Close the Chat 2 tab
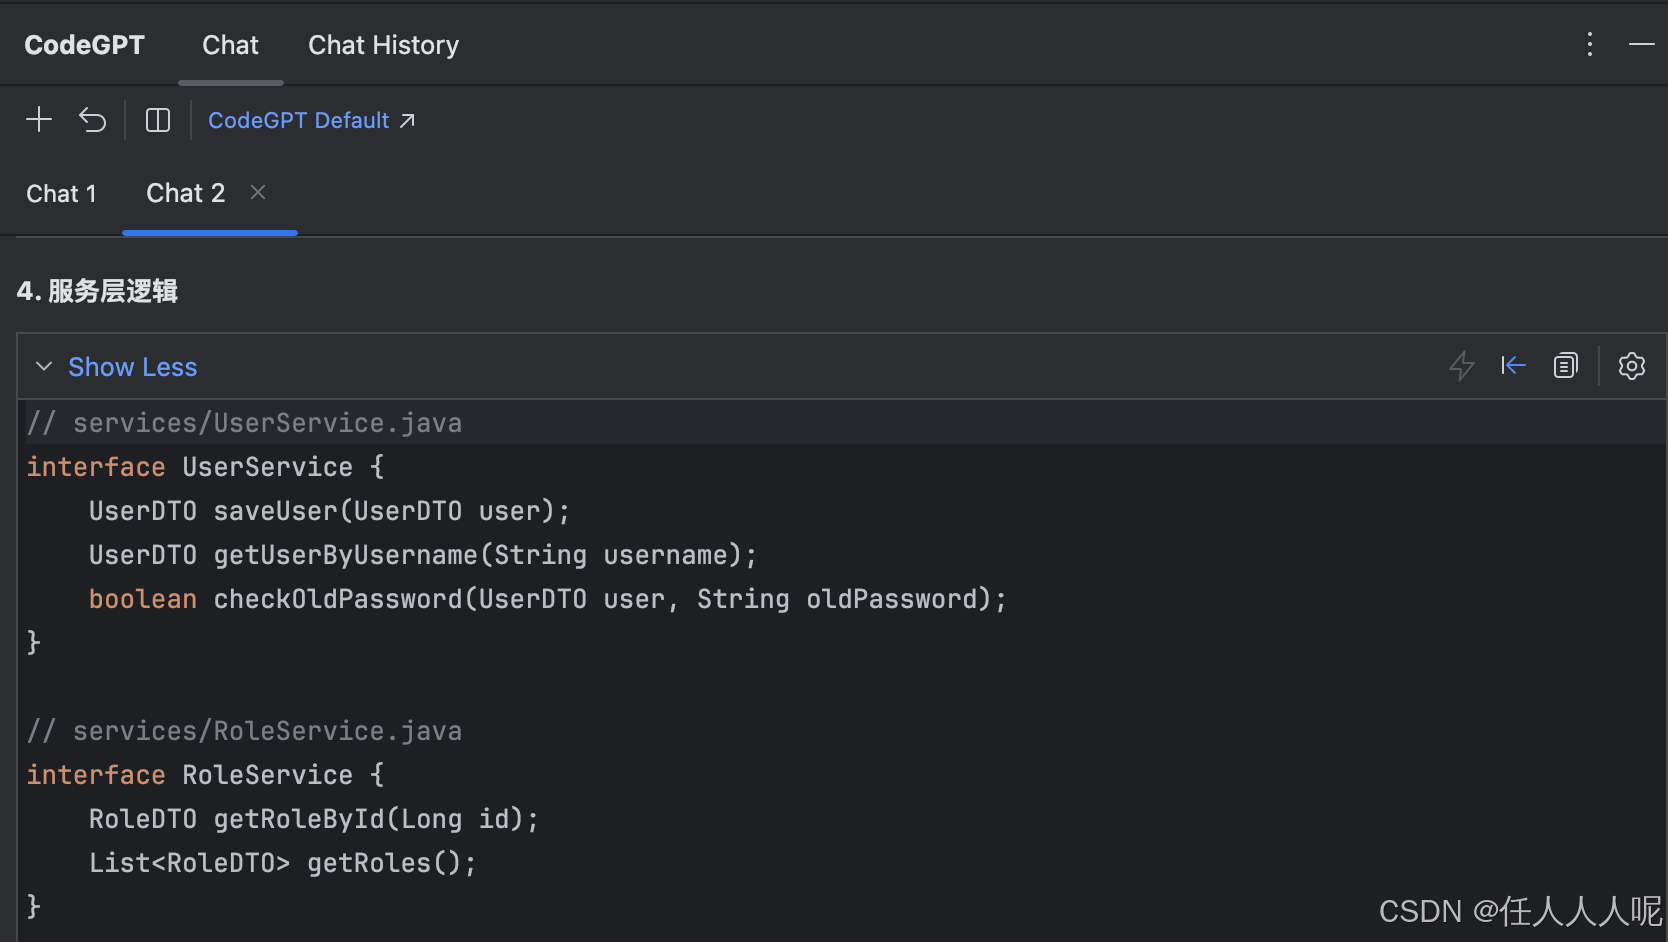The image size is (1668, 942). pyautogui.click(x=258, y=192)
